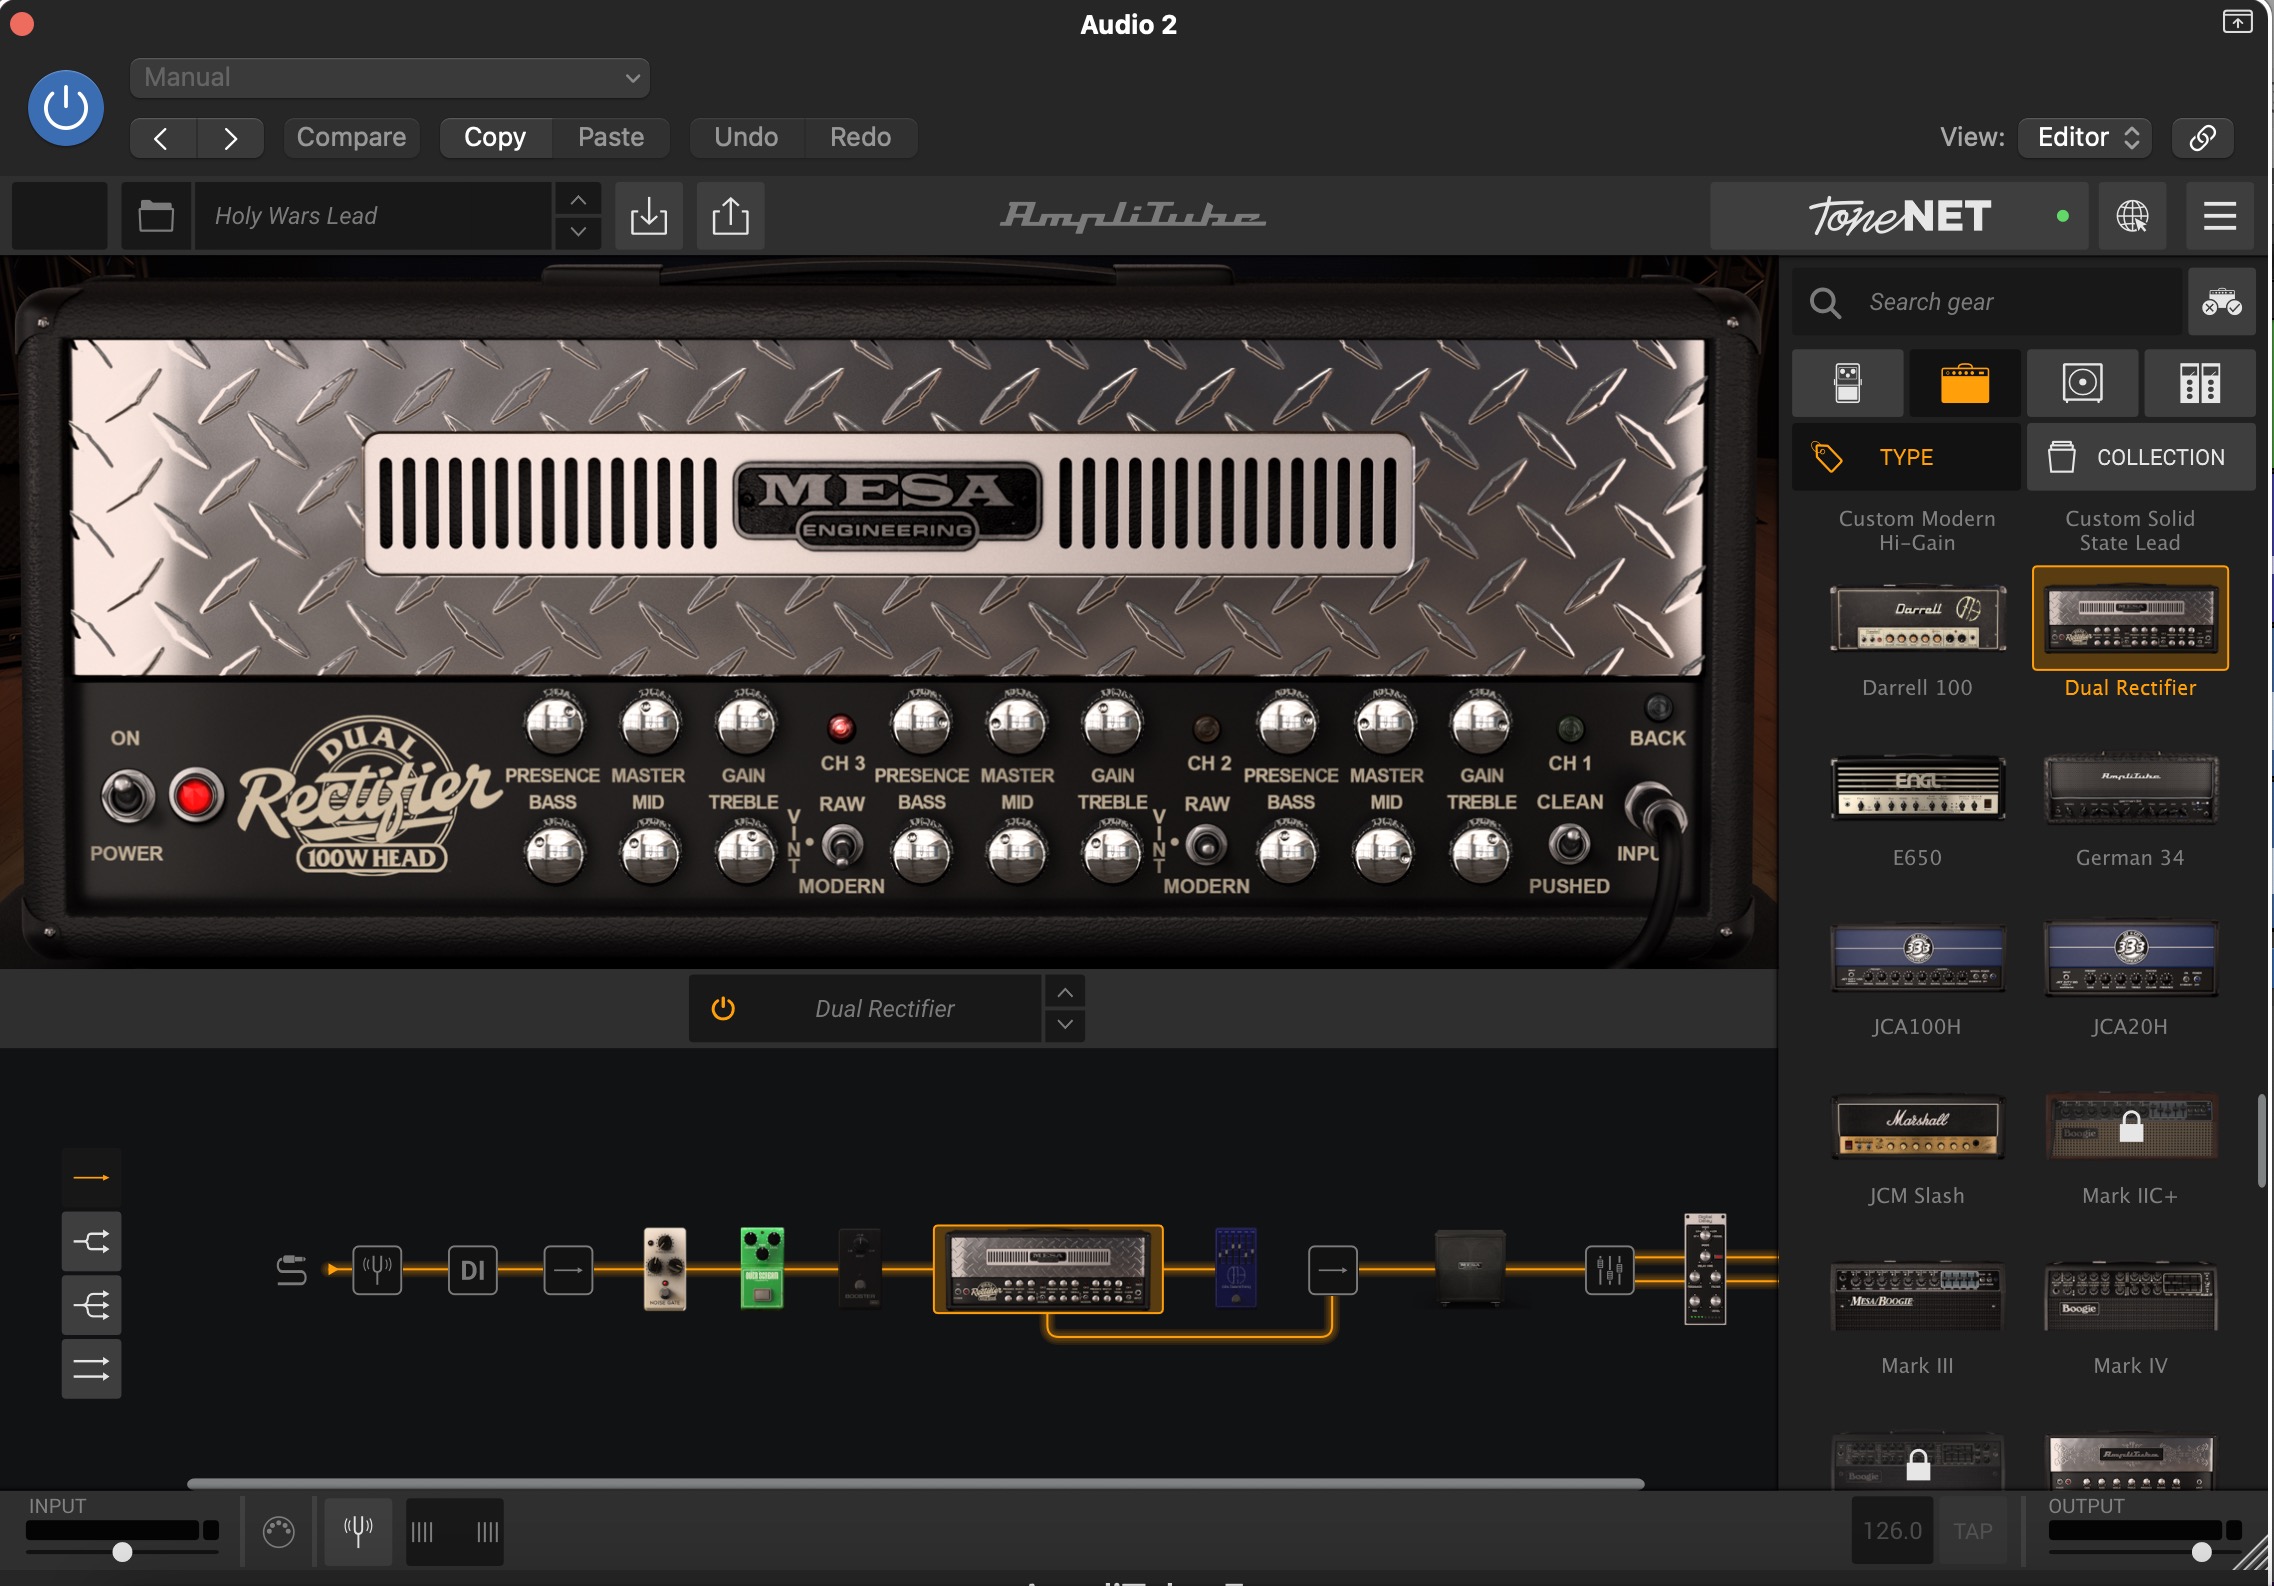Click the Redo button
This screenshot has height=1586, width=2274.
[861, 137]
